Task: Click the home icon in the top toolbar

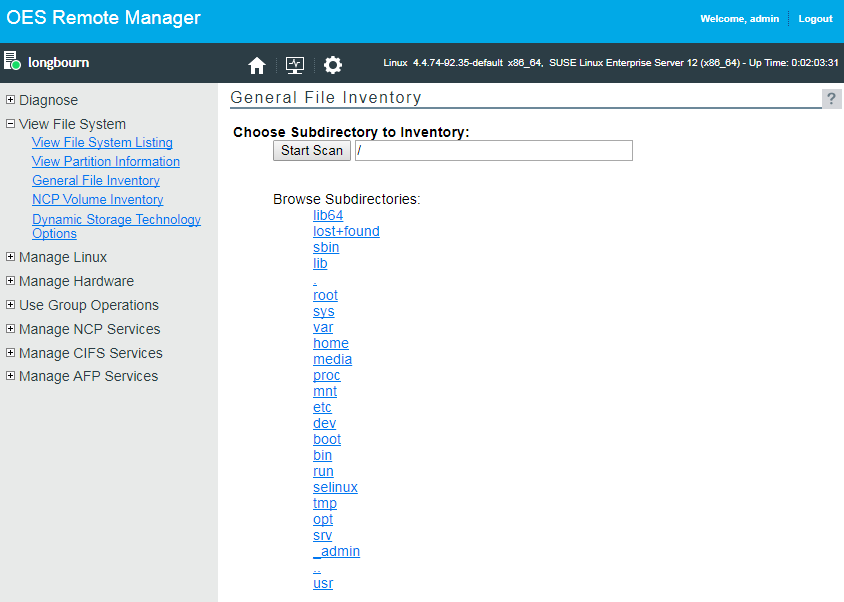Action: (256, 64)
